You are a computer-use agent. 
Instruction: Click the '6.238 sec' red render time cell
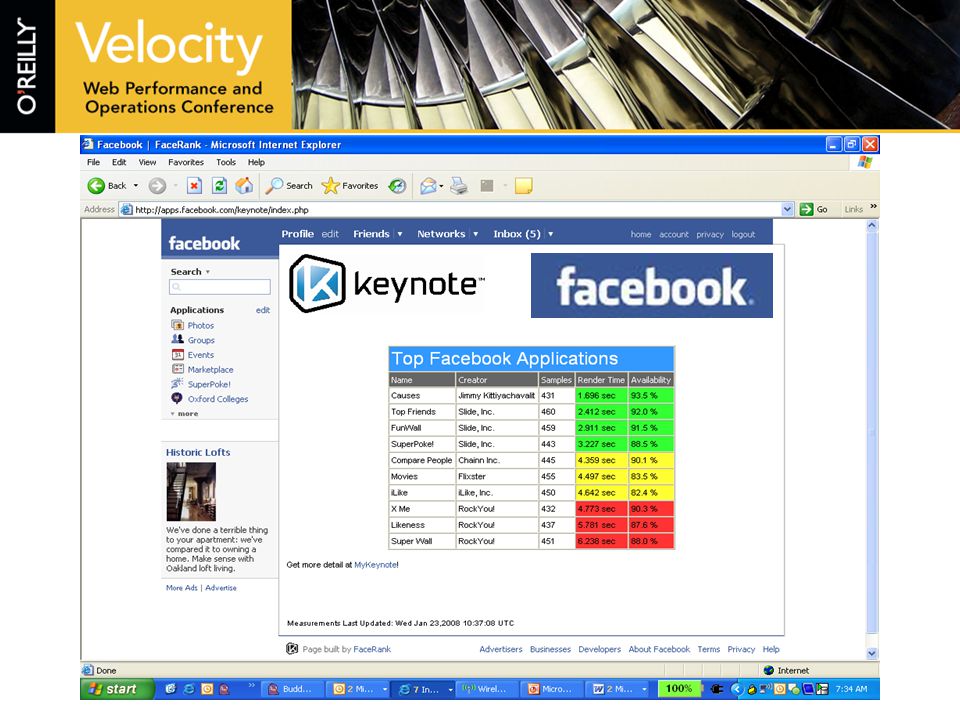tap(601, 541)
